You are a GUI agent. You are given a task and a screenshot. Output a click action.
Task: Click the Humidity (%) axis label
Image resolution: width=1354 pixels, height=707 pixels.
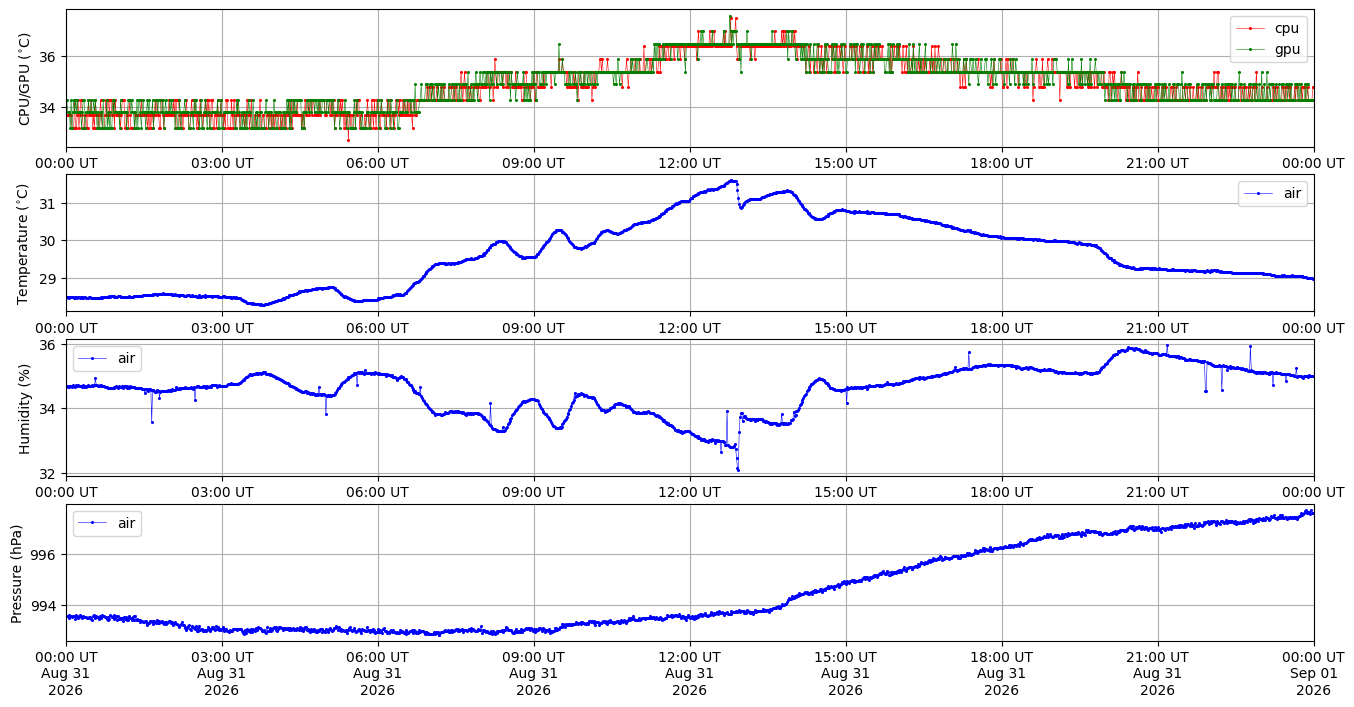pos(25,408)
